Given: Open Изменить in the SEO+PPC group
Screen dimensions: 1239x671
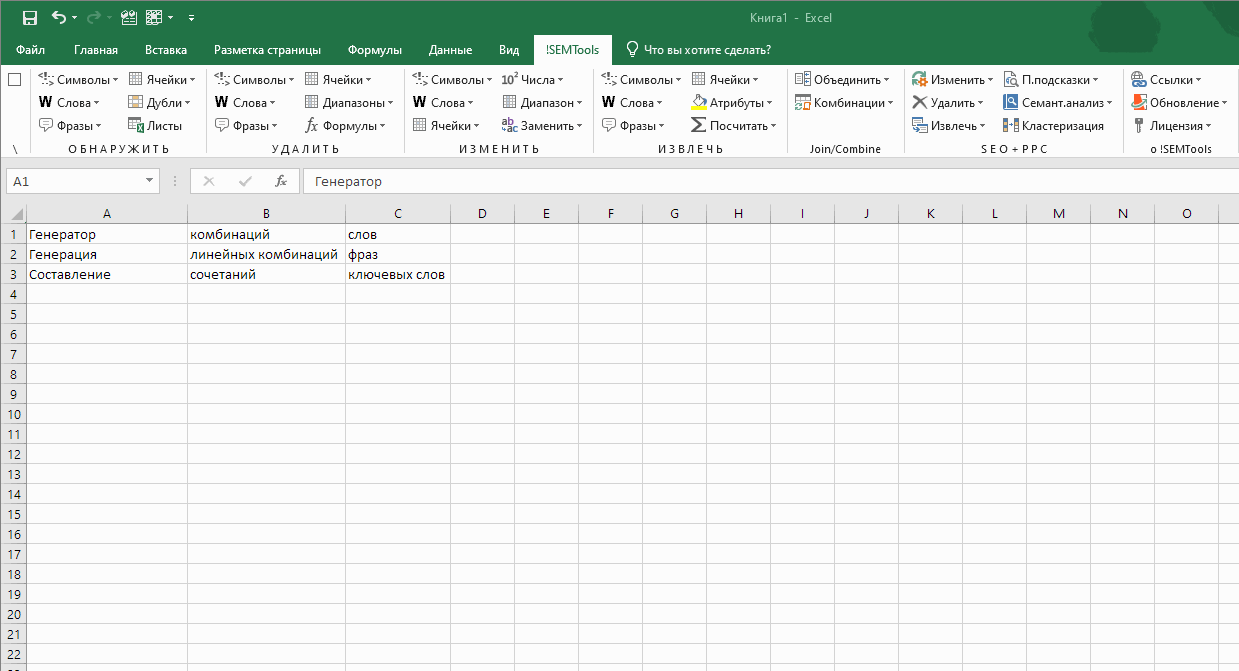Looking at the screenshot, I should coord(953,79).
